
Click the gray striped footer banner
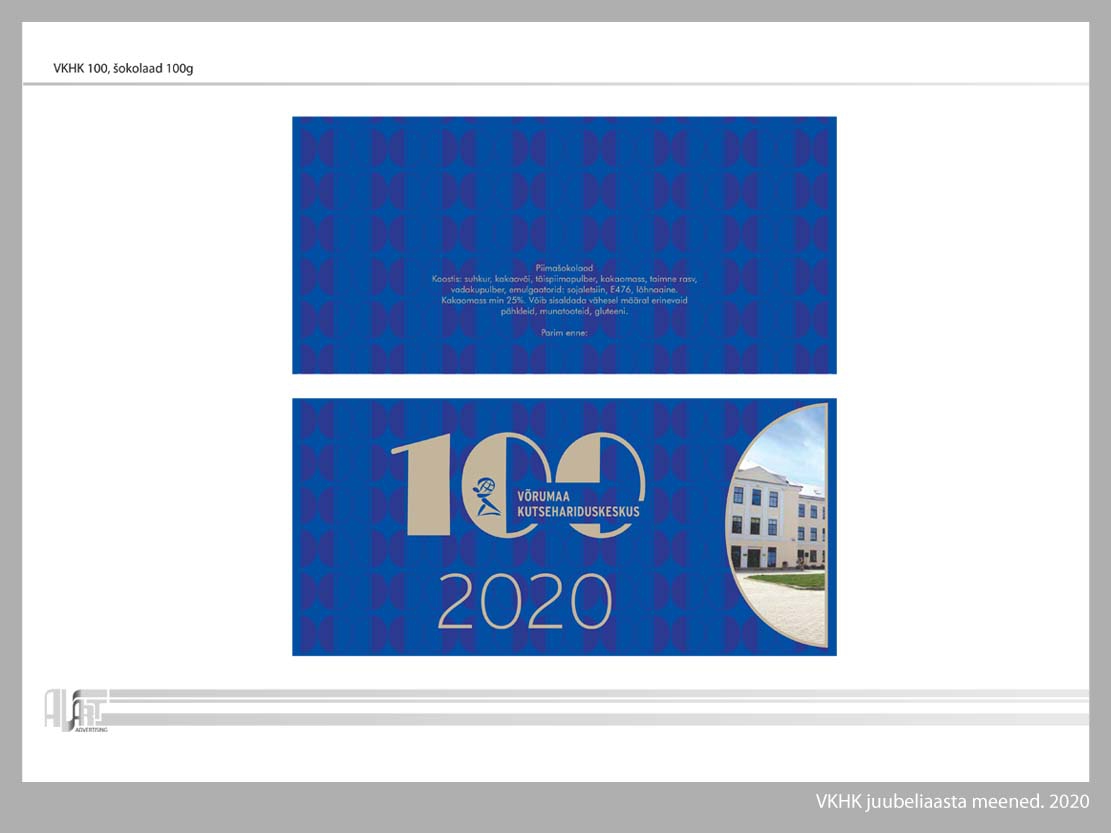(x=600, y=706)
